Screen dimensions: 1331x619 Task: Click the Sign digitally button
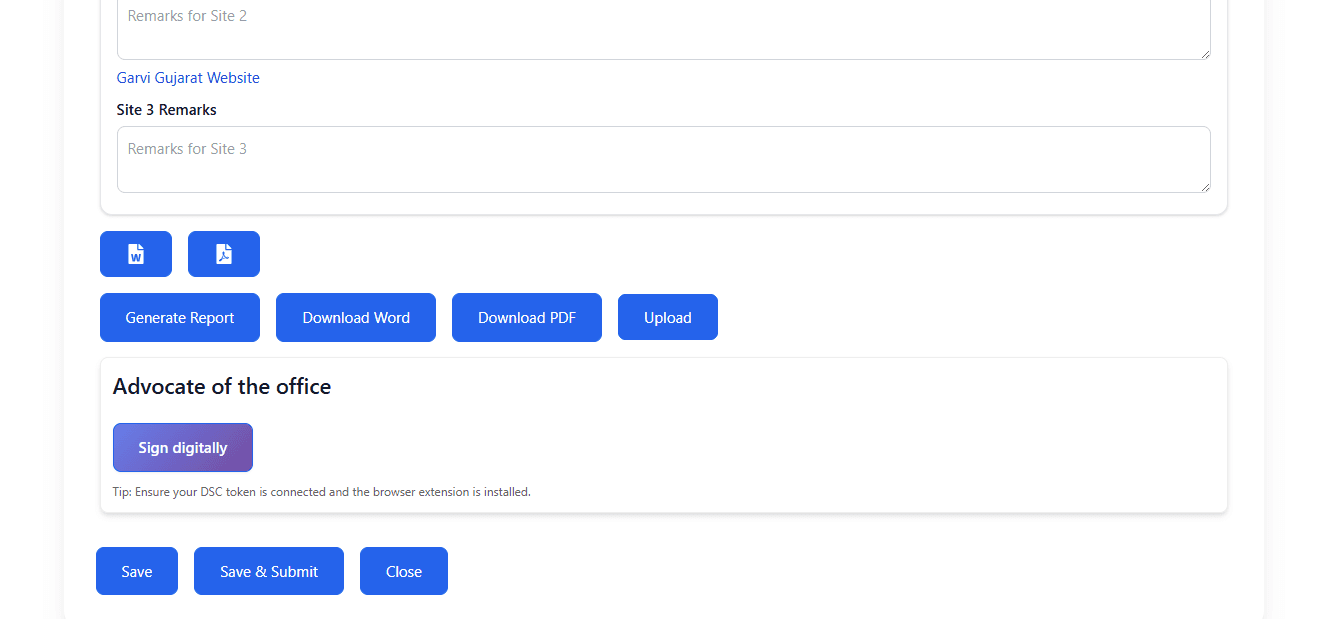point(182,447)
